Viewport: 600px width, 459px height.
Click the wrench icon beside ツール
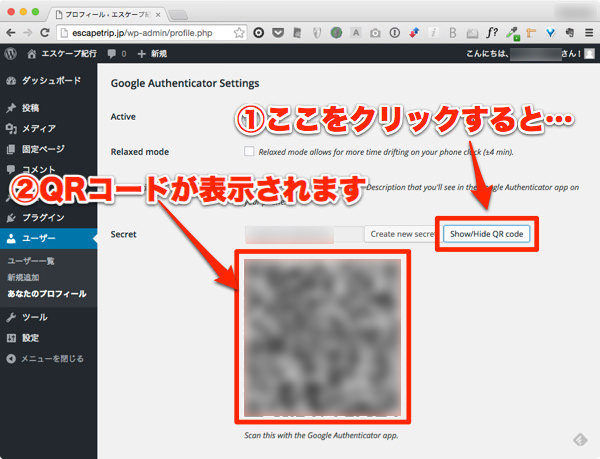point(11,317)
